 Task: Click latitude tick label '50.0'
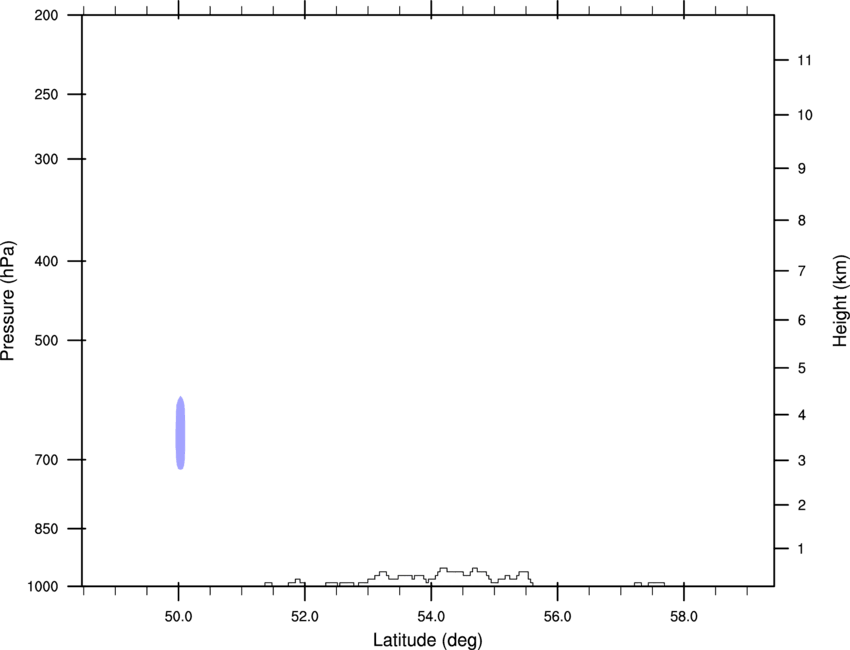click(x=178, y=617)
